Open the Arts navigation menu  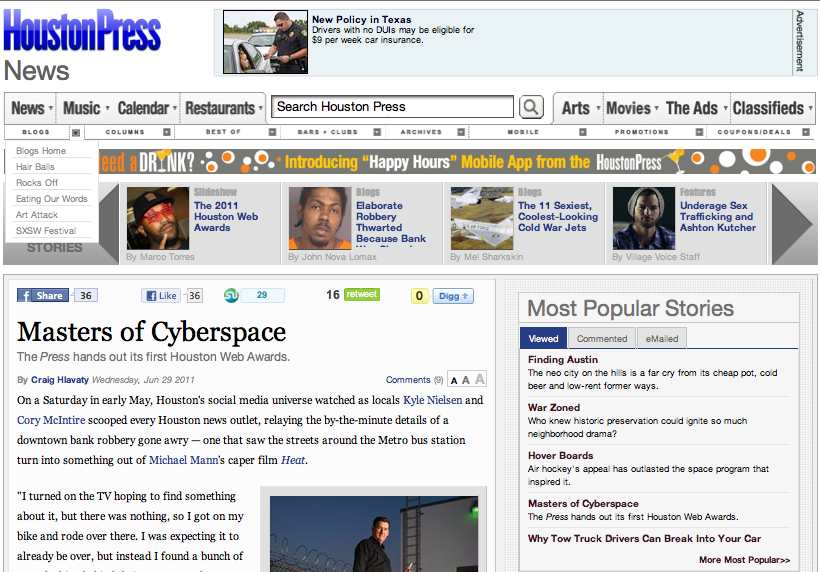coord(579,108)
